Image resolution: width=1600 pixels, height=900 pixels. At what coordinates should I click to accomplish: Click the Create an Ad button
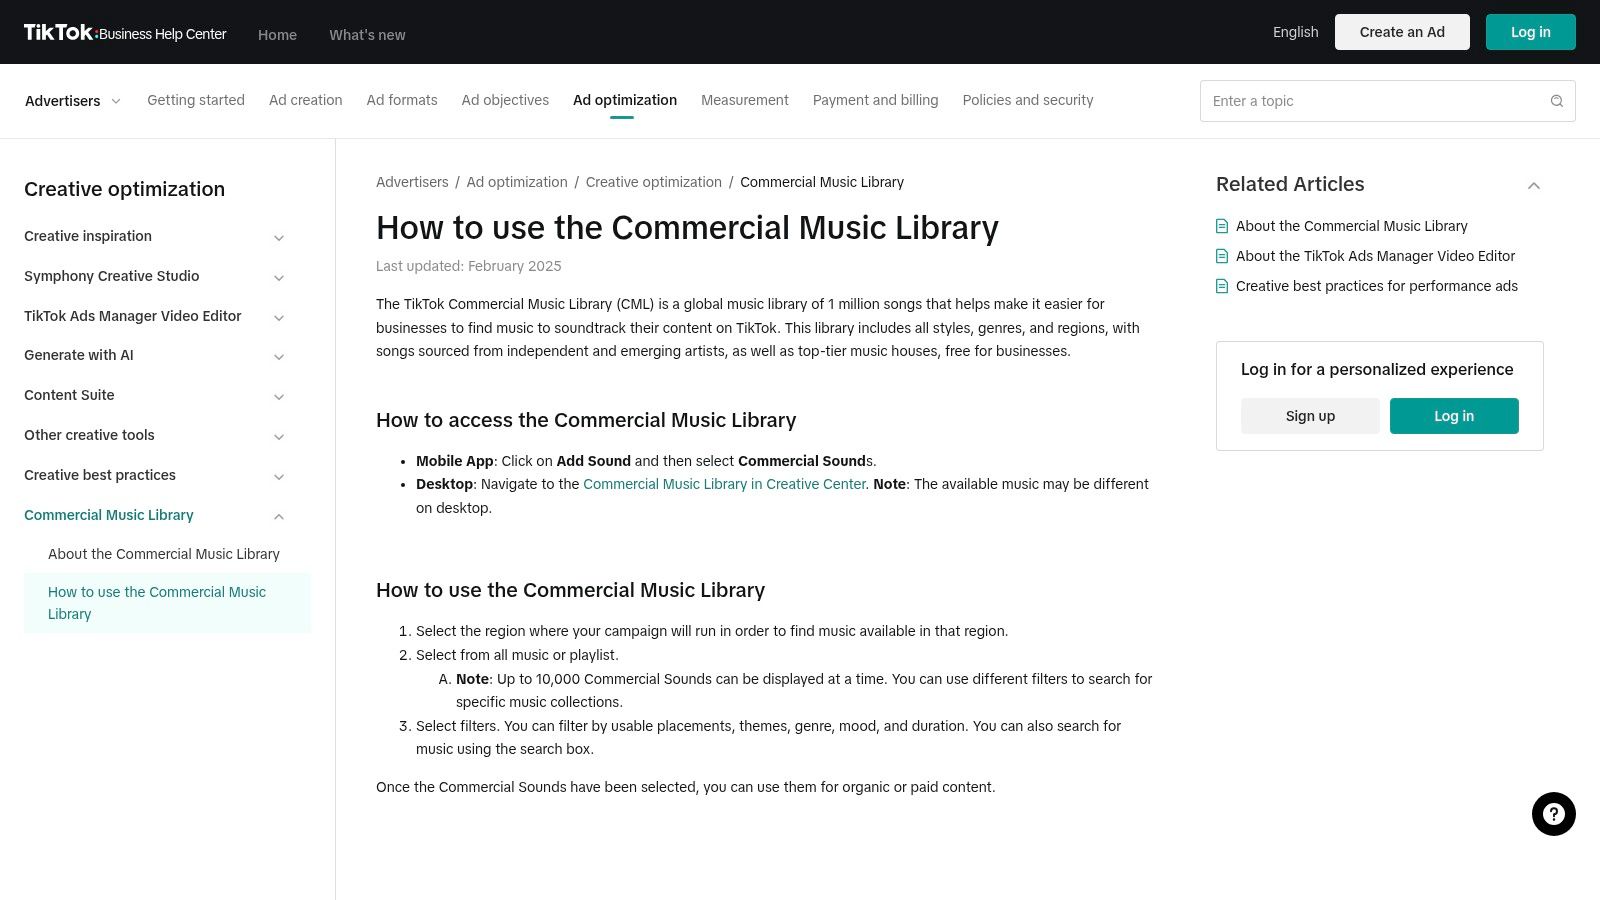(1402, 31)
